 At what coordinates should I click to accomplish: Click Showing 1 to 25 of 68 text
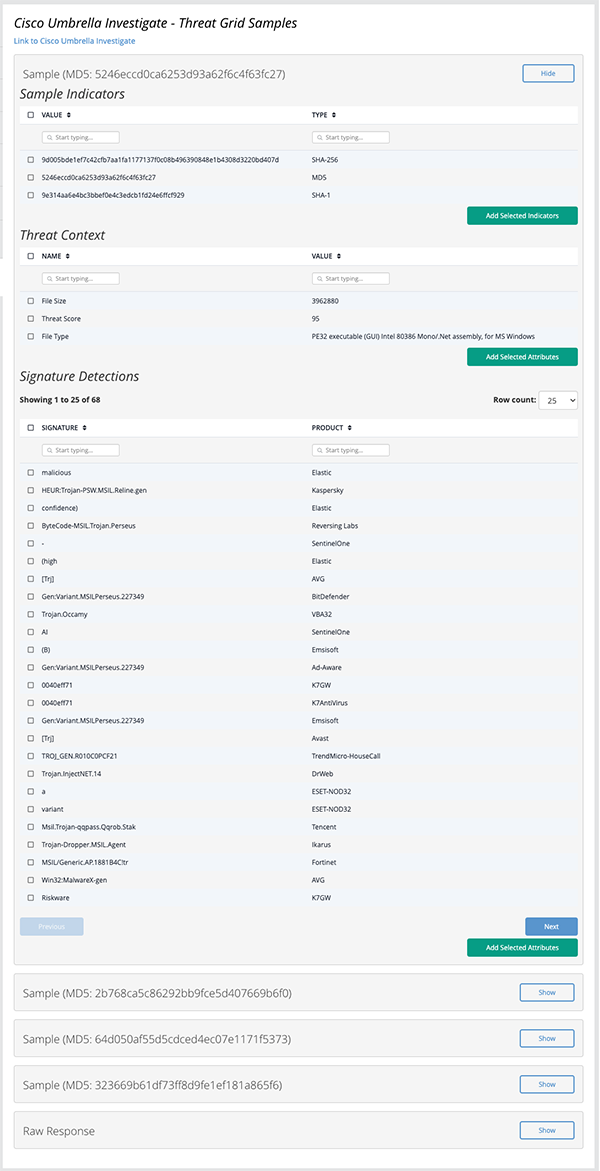click(61, 400)
